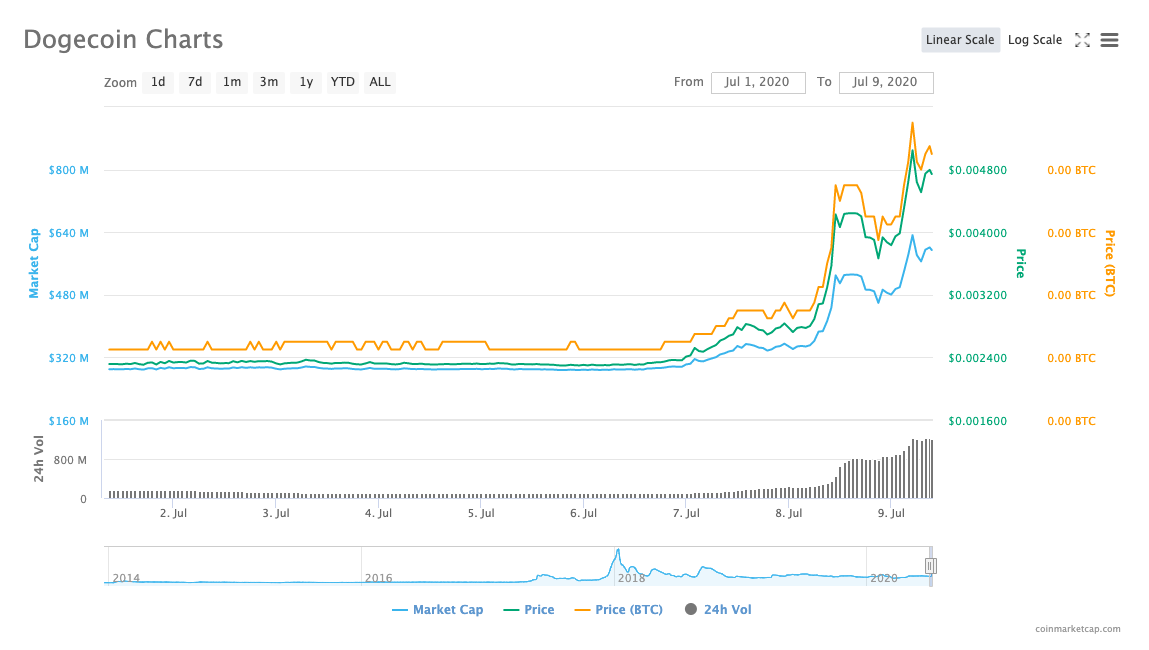Toggle Price series in legend

(x=529, y=610)
